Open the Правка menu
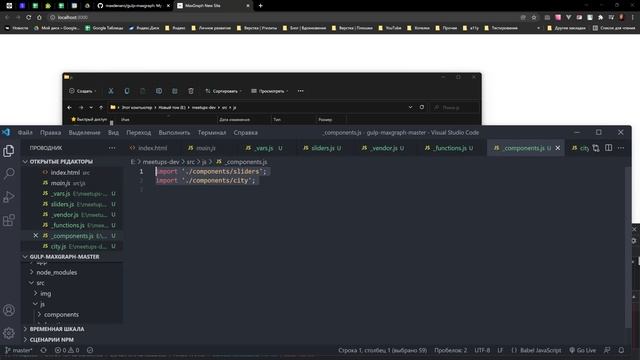This screenshot has height=360, width=640. 51,133
